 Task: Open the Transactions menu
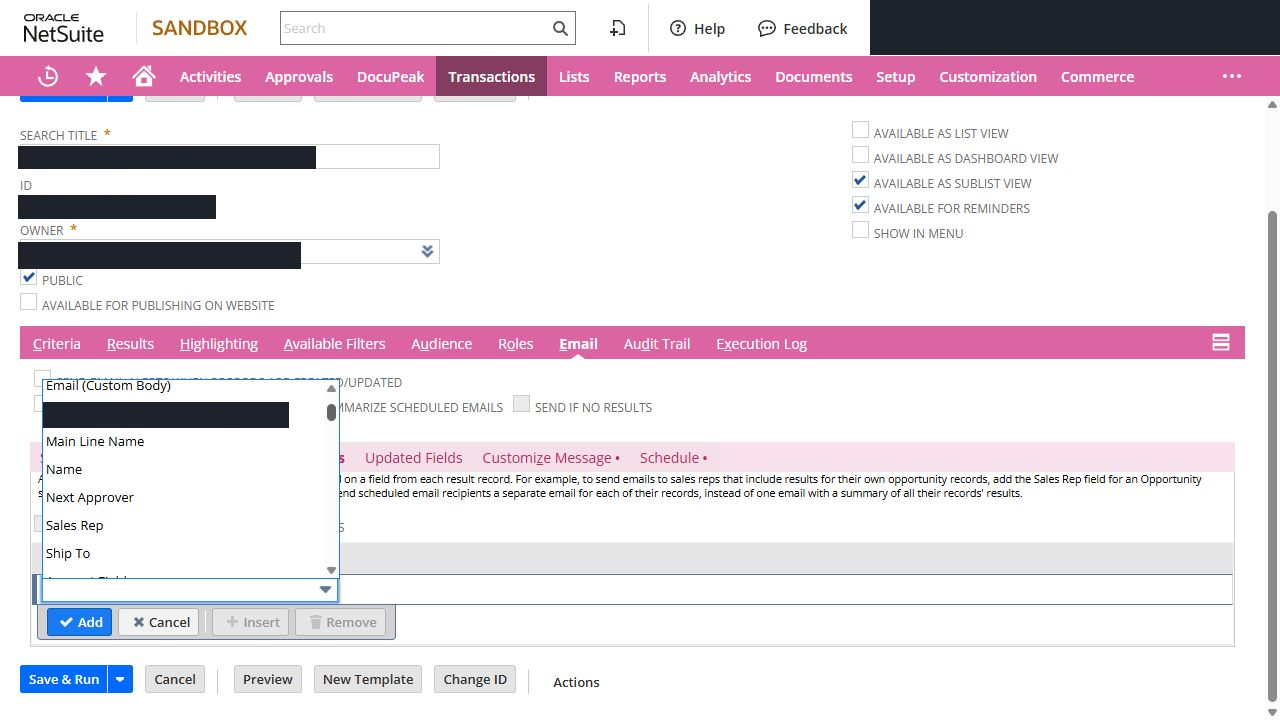pyautogui.click(x=491, y=76)
